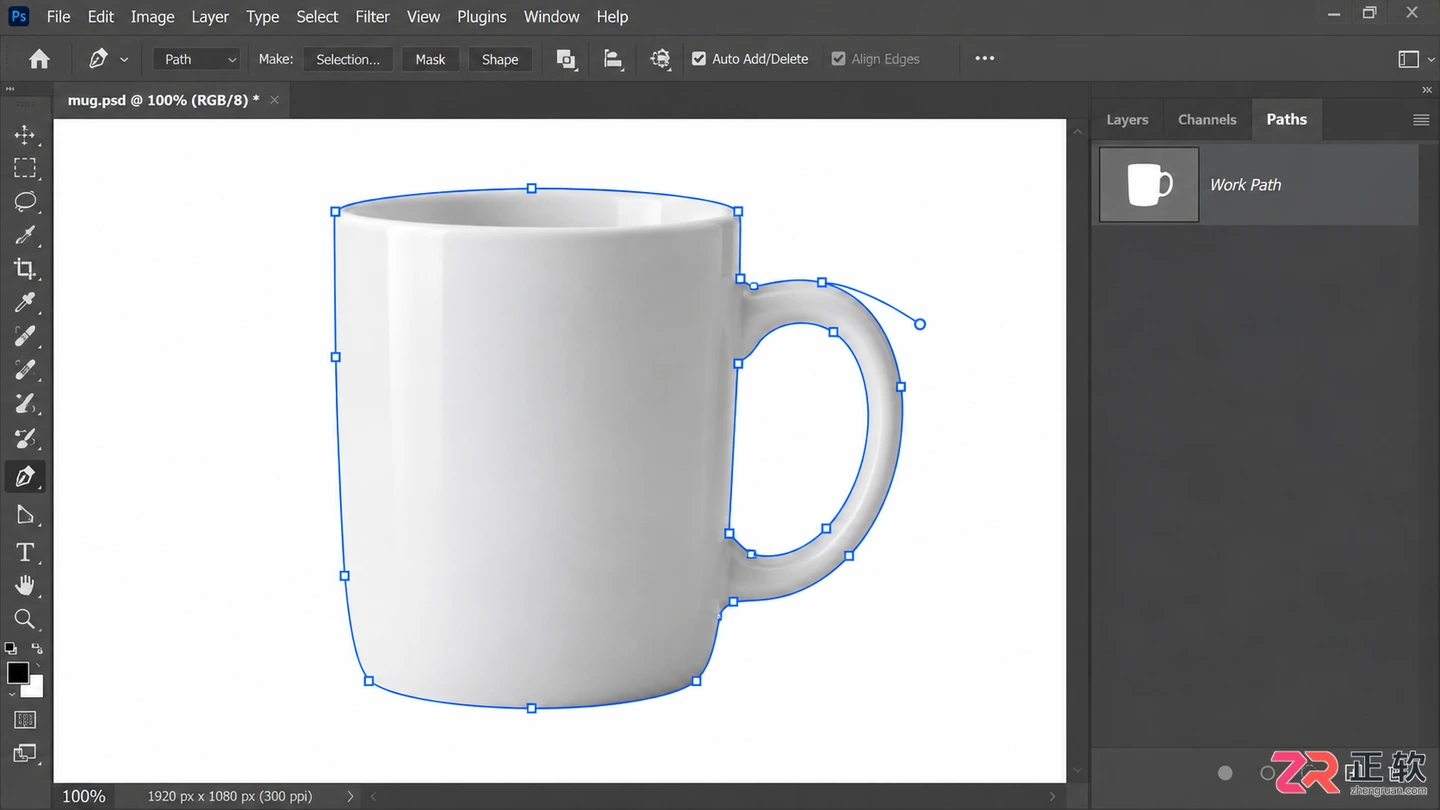Uncheck the Auto Add/Delete checkbox
This screenshot has height=810, width=1440.
(699, 59)
